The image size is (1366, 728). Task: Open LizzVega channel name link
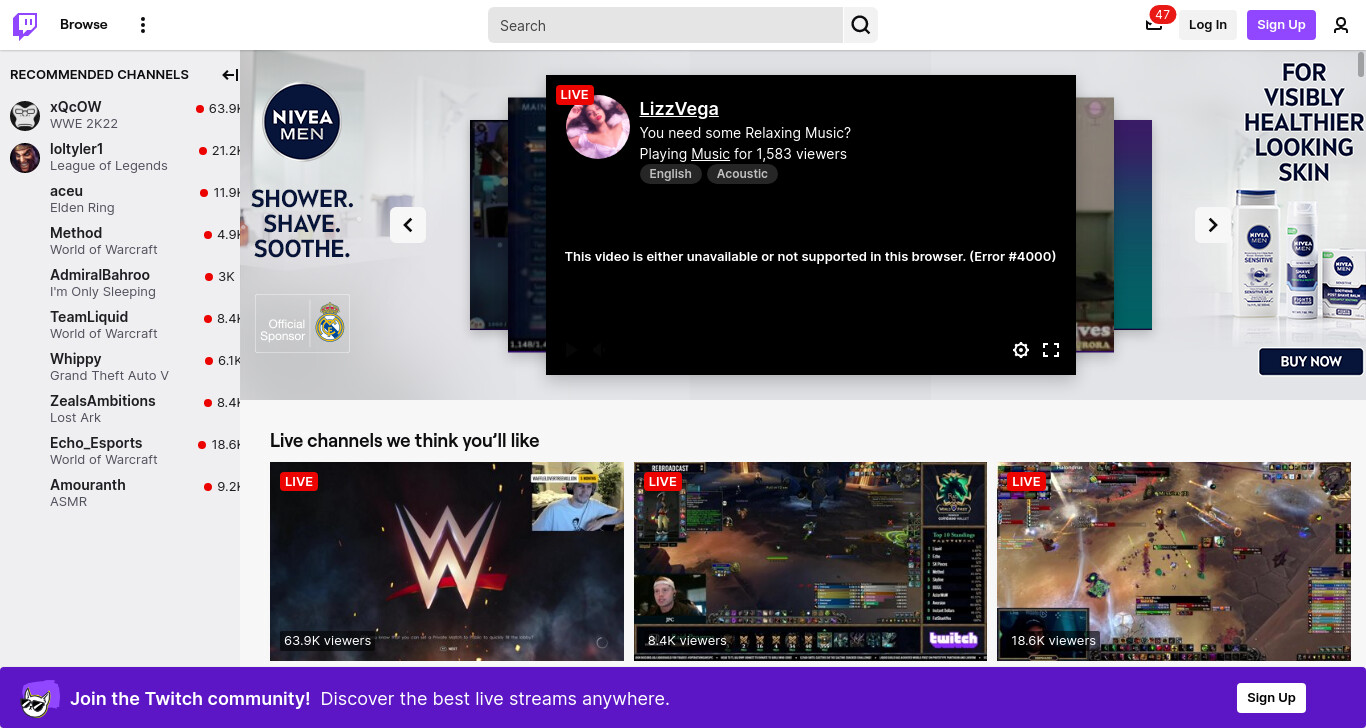(679, 109)
